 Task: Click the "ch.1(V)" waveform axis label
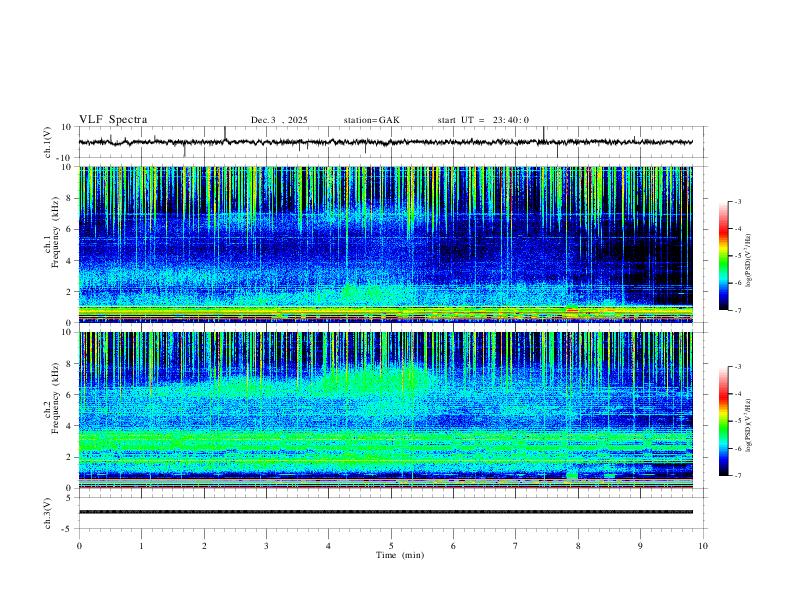pos(48,142)
